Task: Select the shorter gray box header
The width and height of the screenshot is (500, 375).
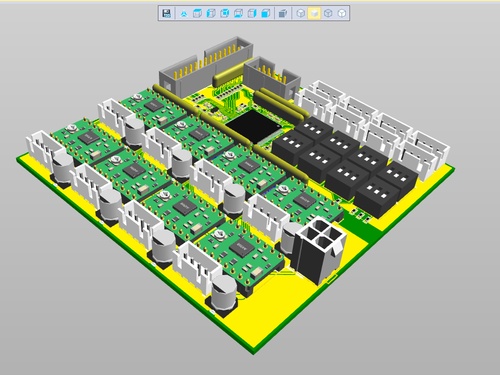Action: 271,77
